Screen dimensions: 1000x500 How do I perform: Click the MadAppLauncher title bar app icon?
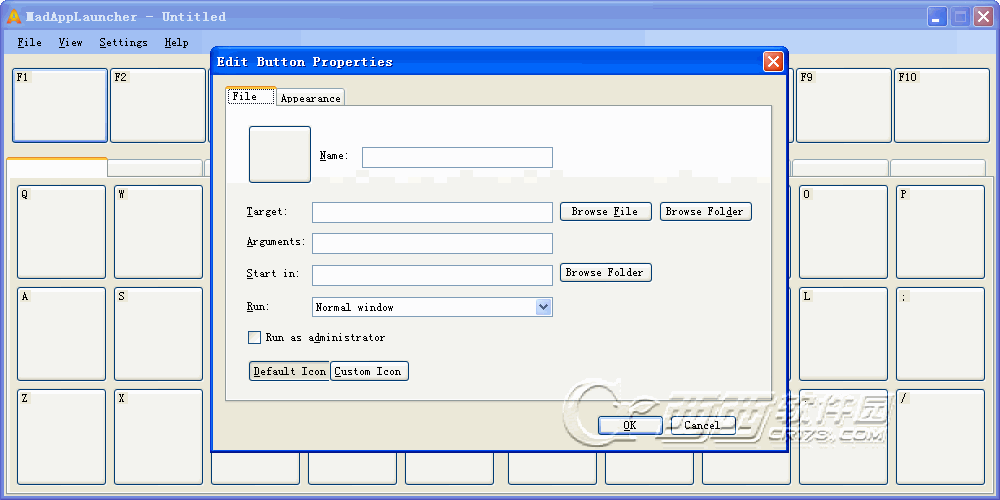coord(14,17)
